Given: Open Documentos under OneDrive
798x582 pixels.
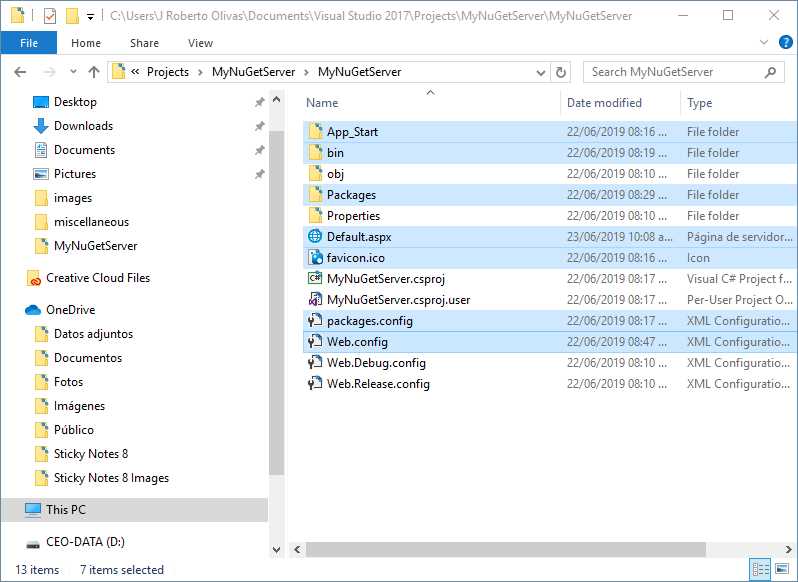Looking at the screenshot, I should coord(88,358).
